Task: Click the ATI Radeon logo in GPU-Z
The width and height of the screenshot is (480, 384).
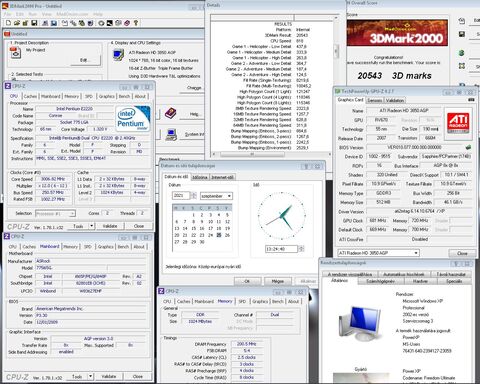Action: point(458,123)
